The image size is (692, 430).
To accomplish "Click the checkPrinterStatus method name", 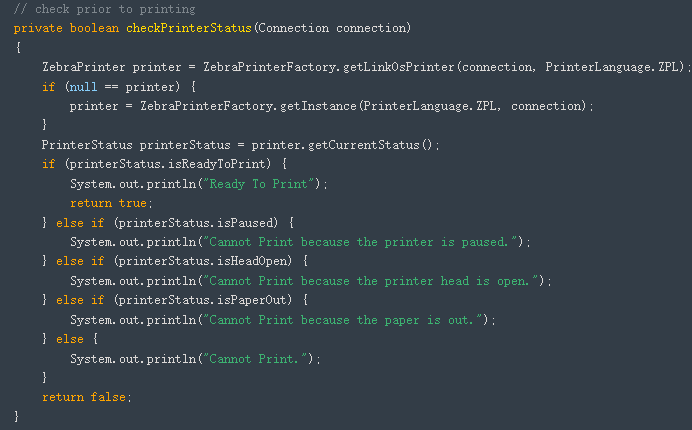I will pos(189,27).
